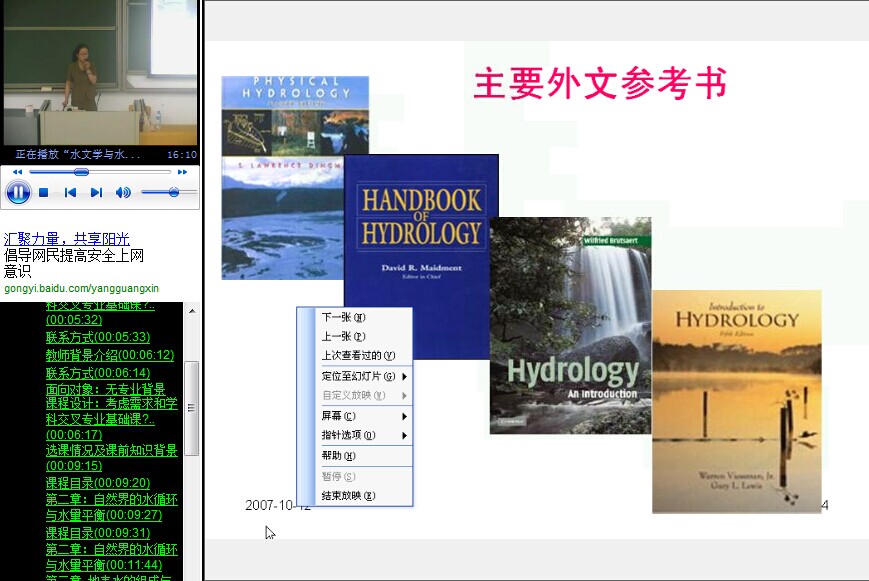Stop the media player
869x581 pixels.
click(x=44, y=192)
